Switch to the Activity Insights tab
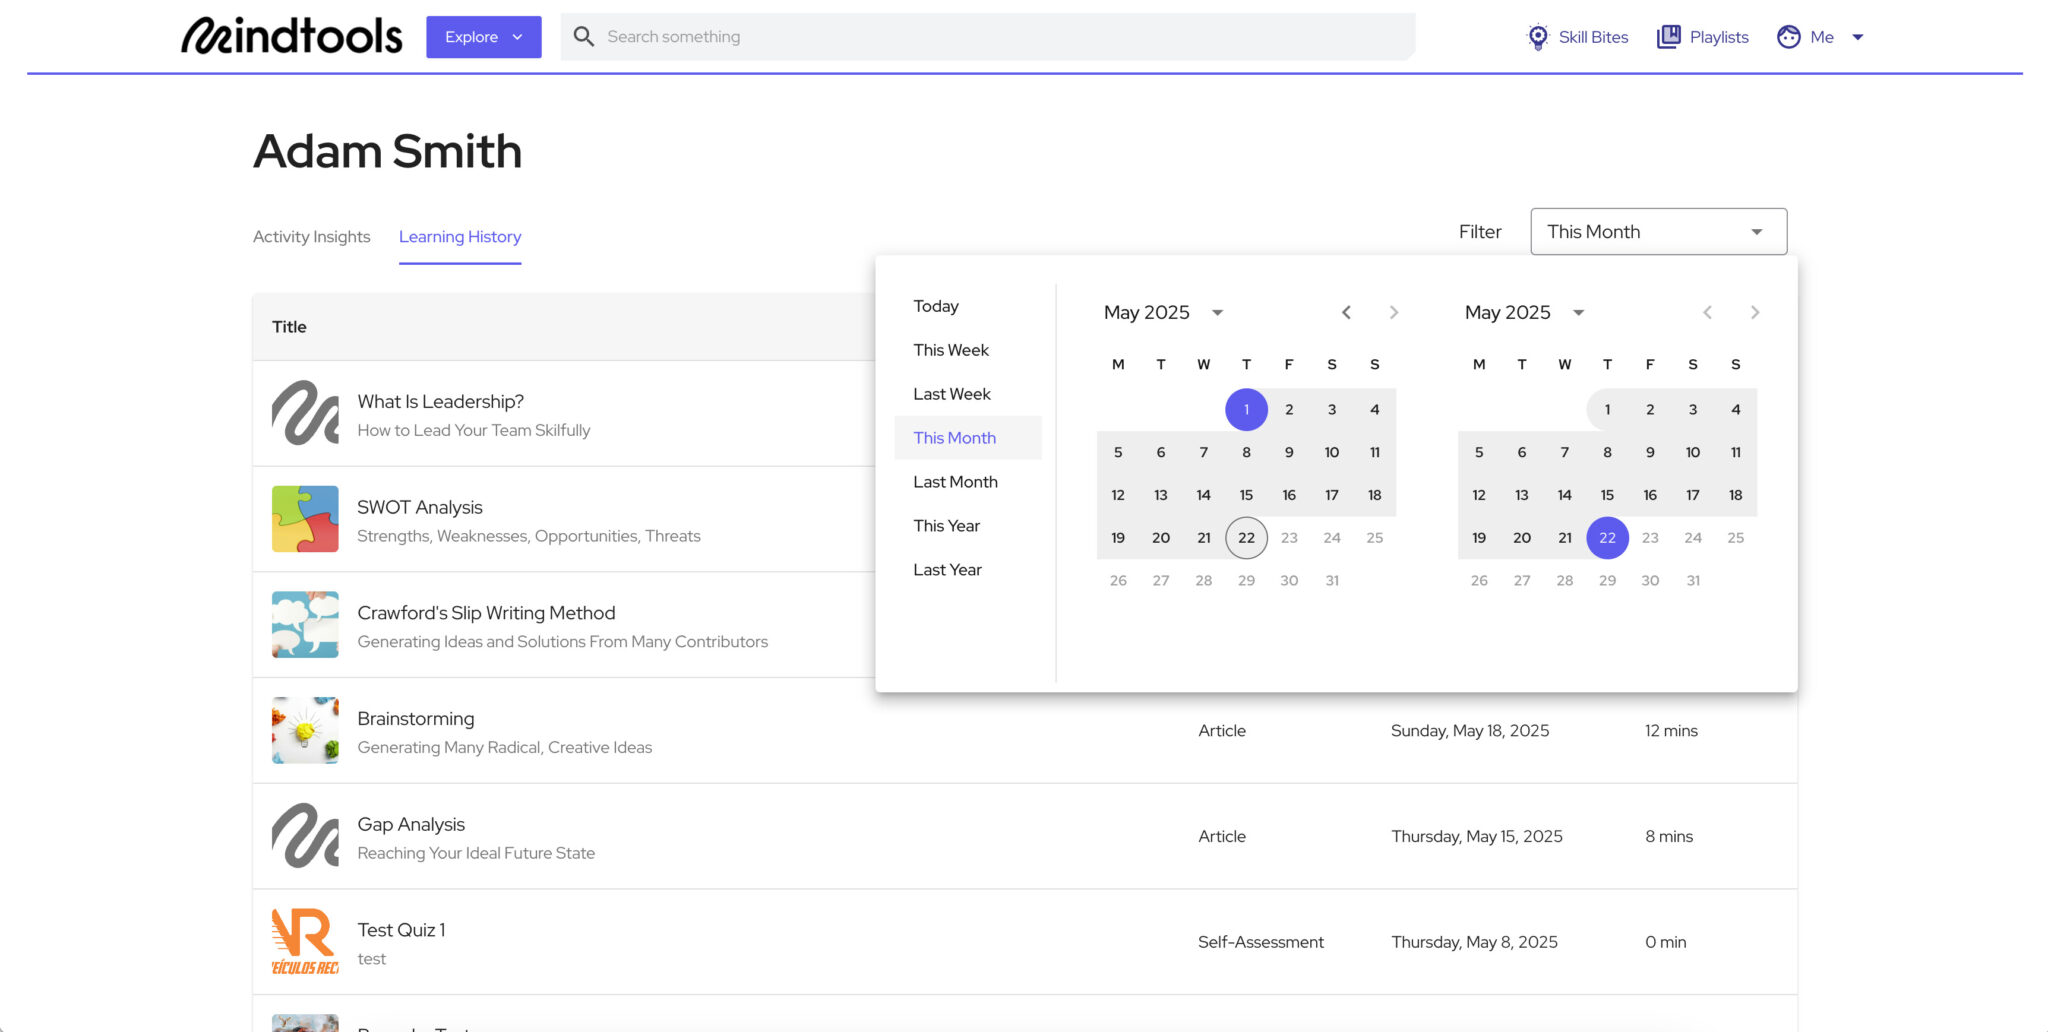 coord(311,236)
